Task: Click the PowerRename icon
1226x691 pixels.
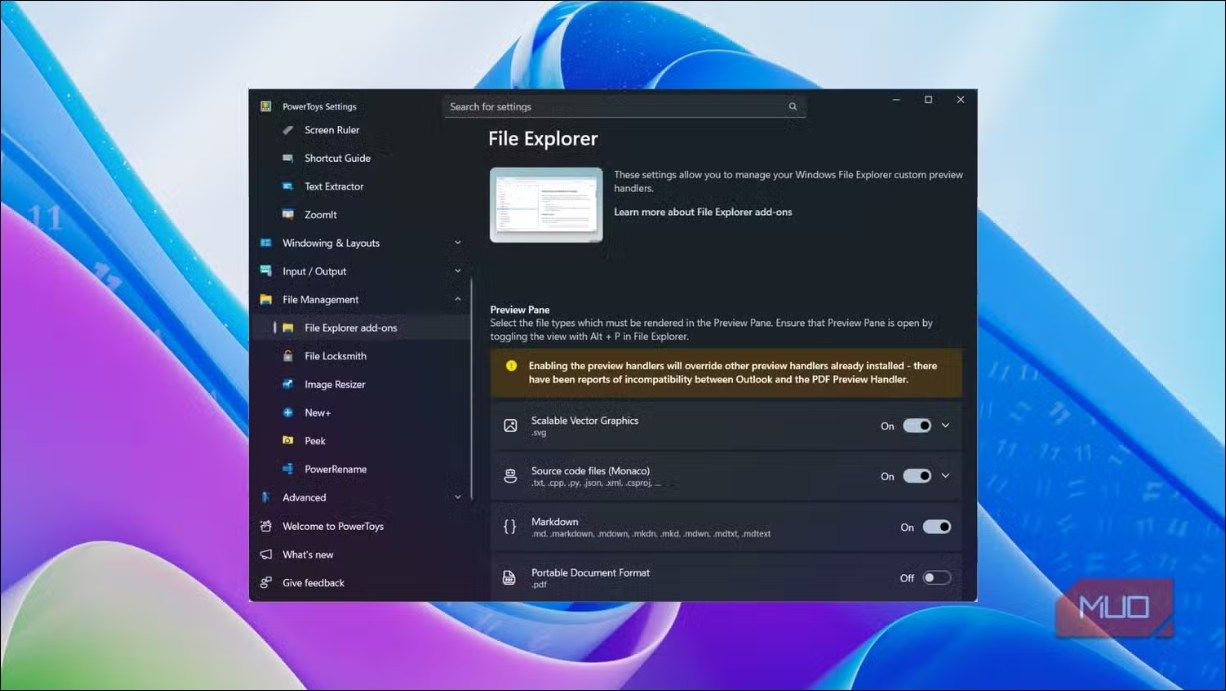Action: [288, 469]
